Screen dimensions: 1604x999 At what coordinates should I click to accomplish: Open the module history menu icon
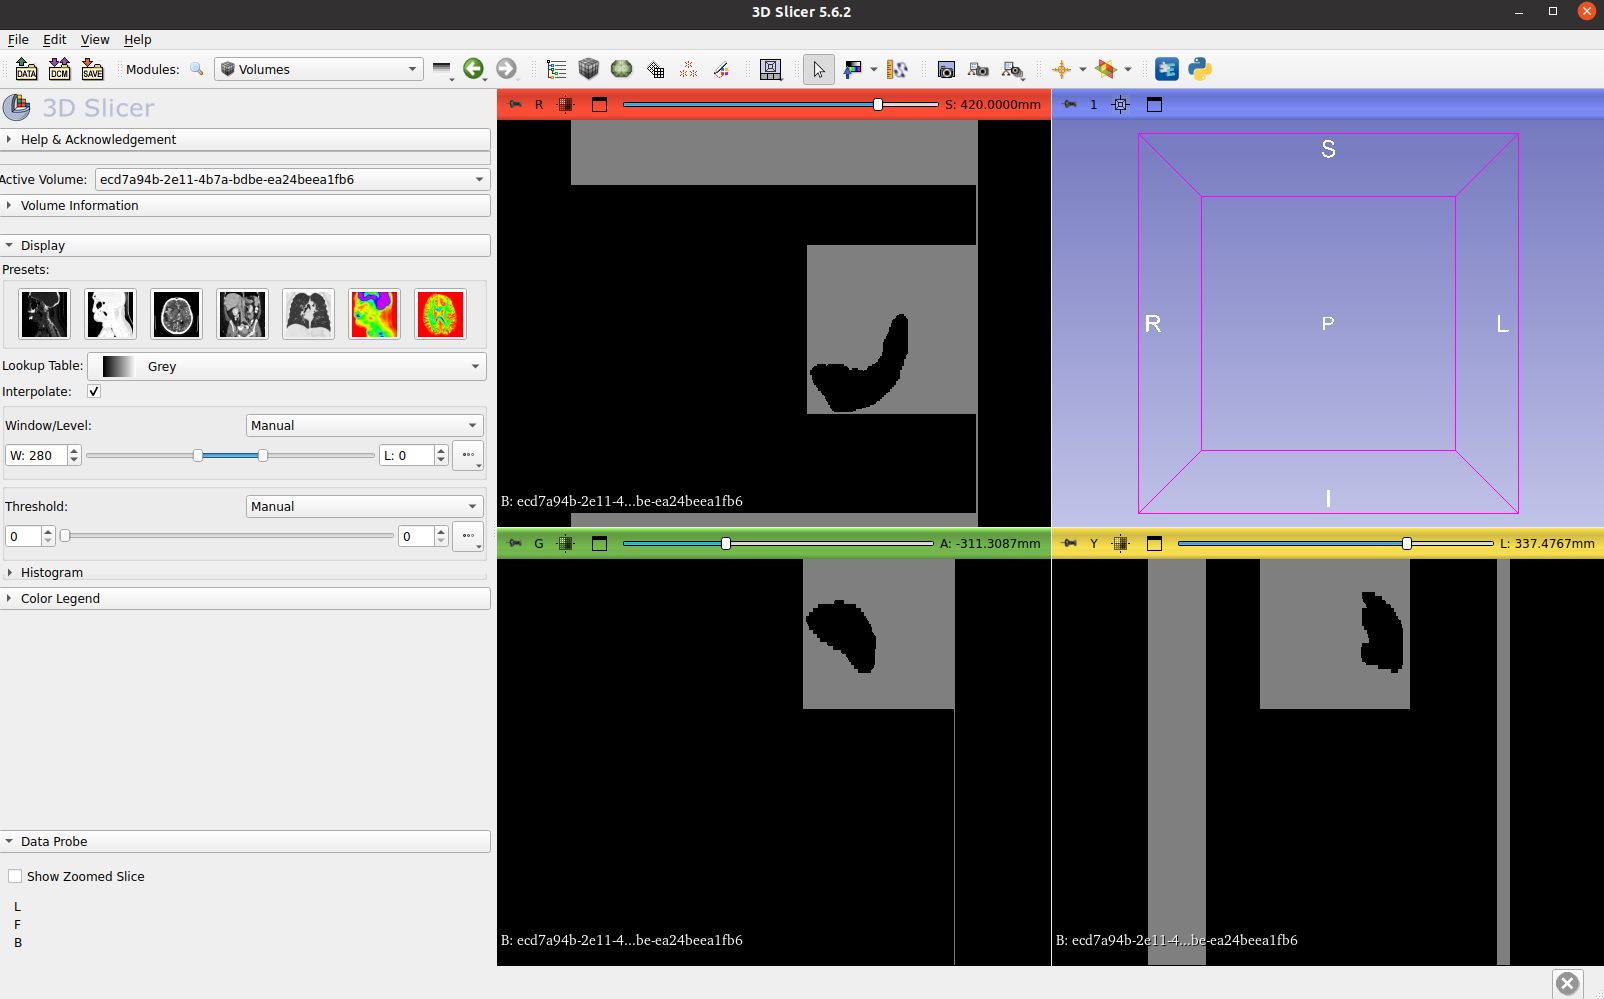pyautogui.click(x=442, y=69)
